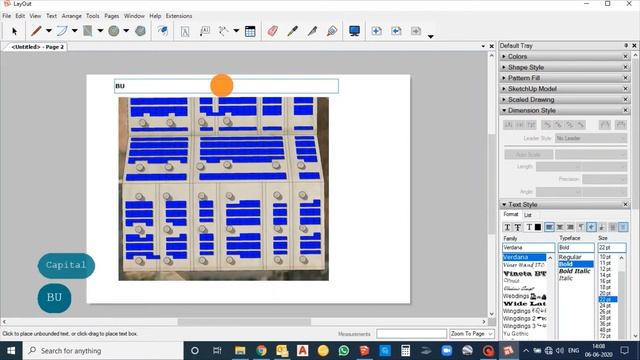
Task: Select the Circle shape tool
Action: [x=114, y=31]
